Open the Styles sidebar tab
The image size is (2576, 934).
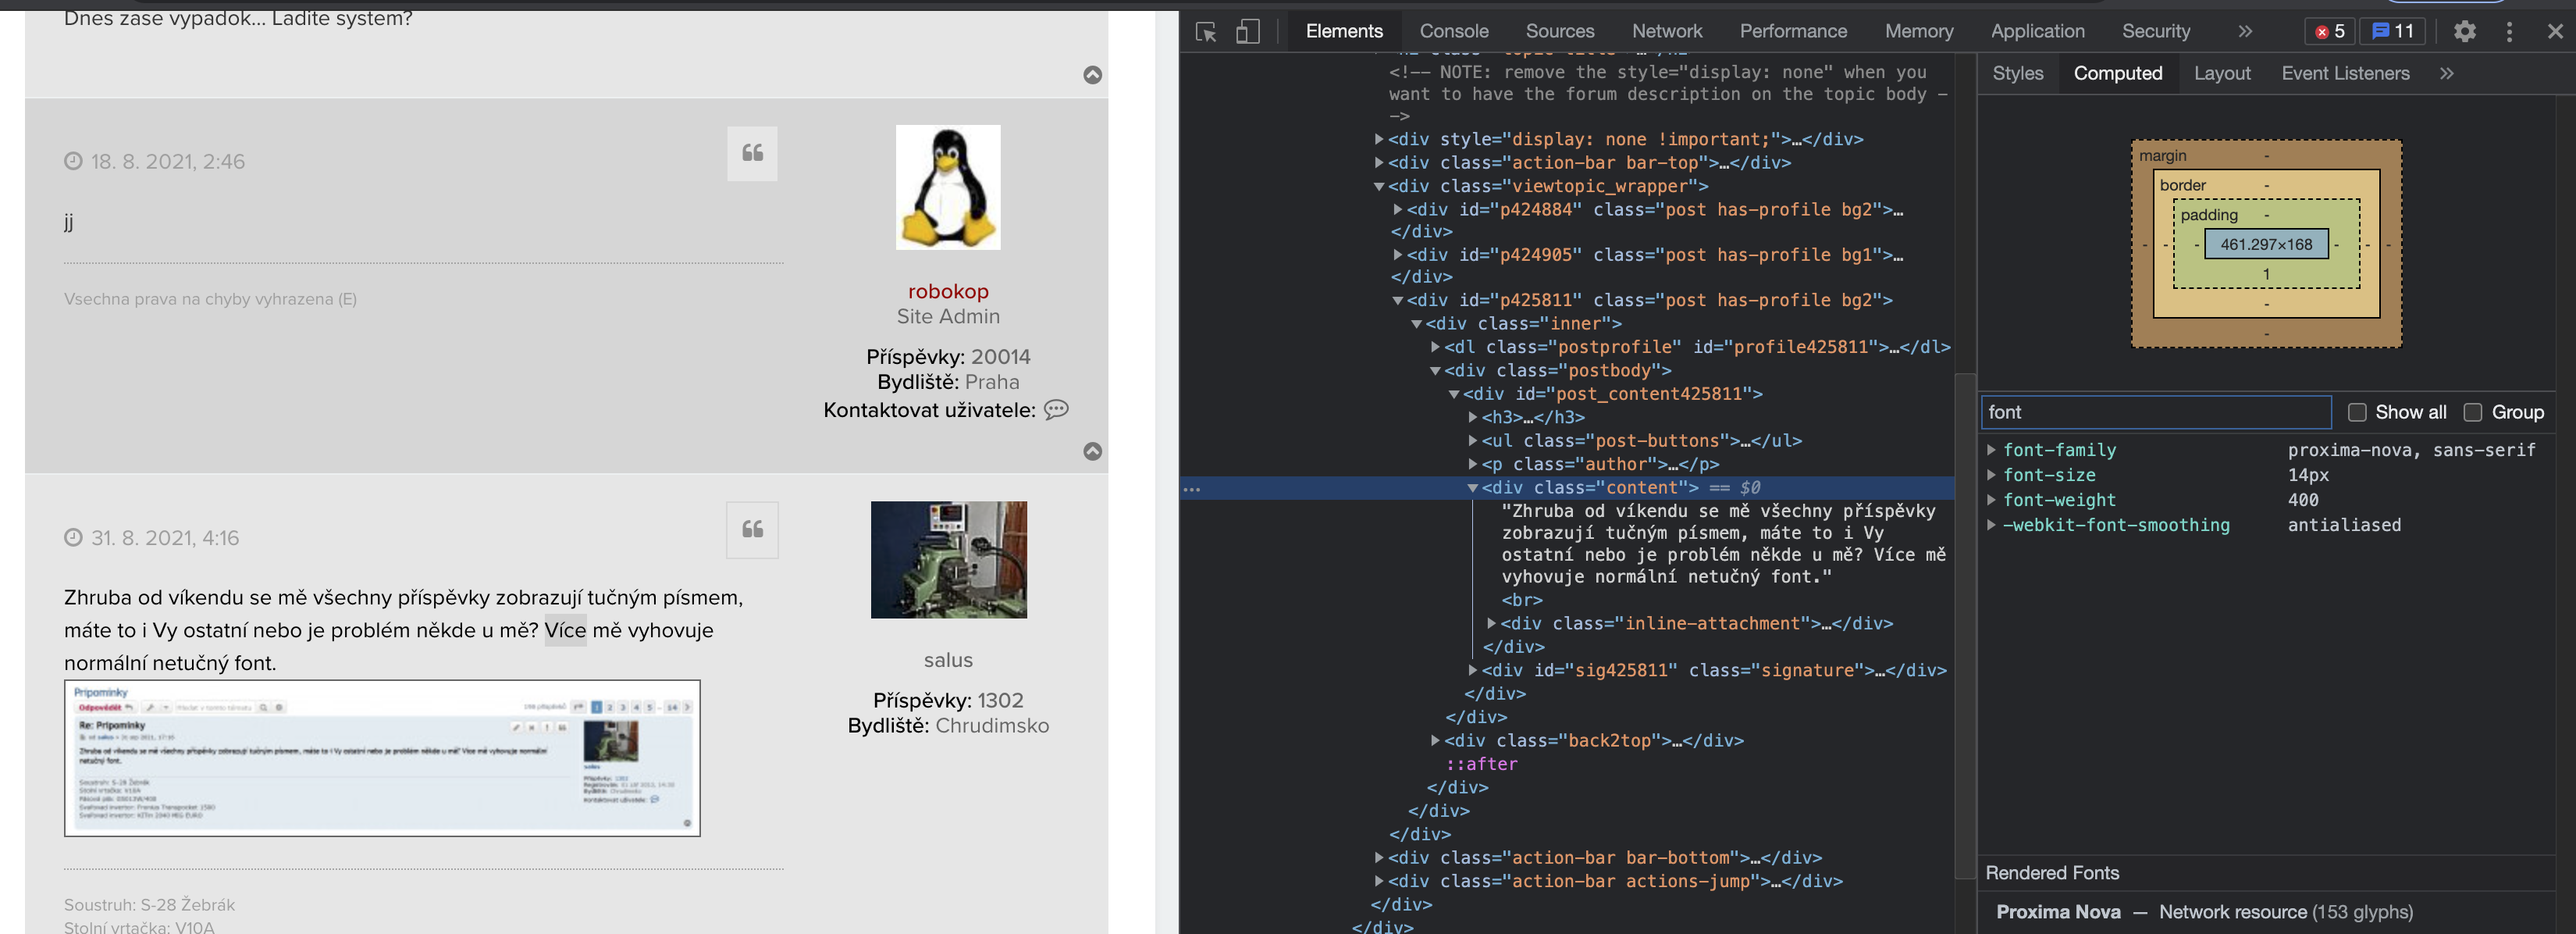[2017, 73]
